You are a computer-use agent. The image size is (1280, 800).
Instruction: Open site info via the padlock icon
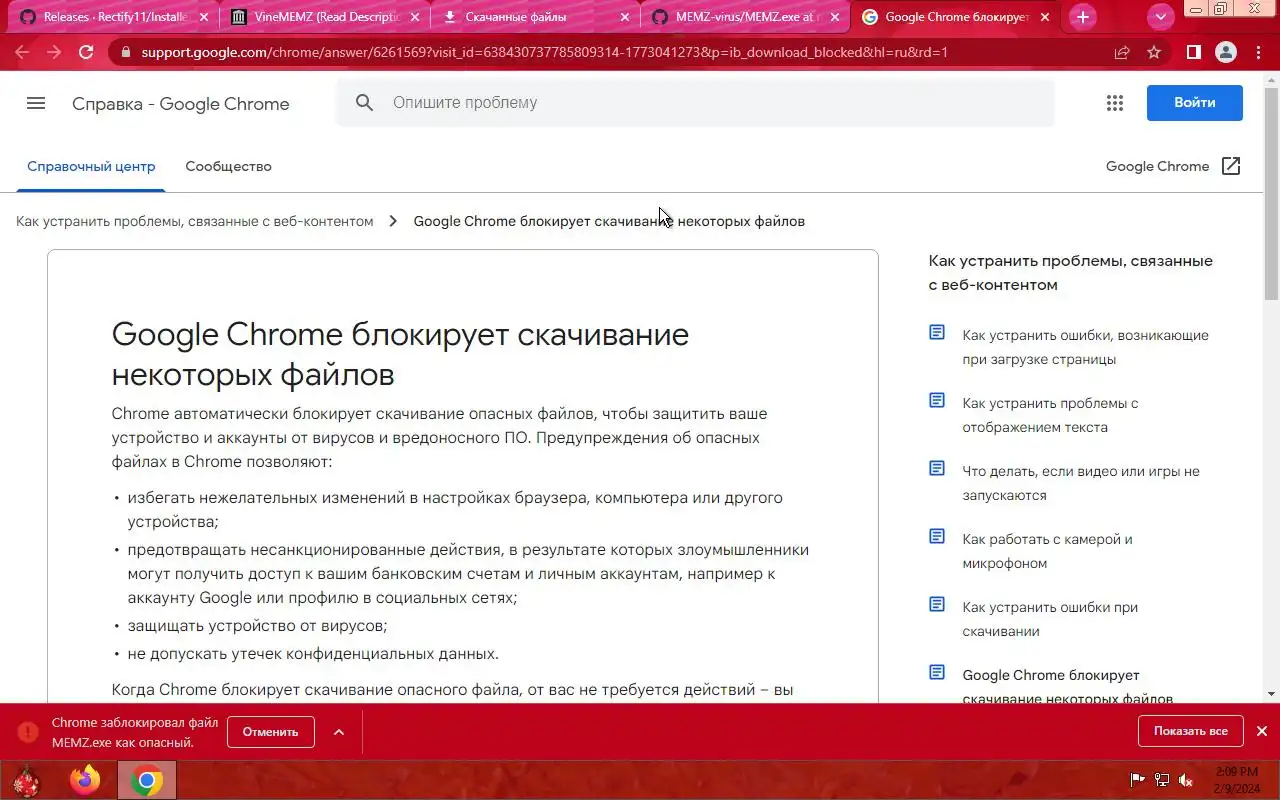pos(125,52)
